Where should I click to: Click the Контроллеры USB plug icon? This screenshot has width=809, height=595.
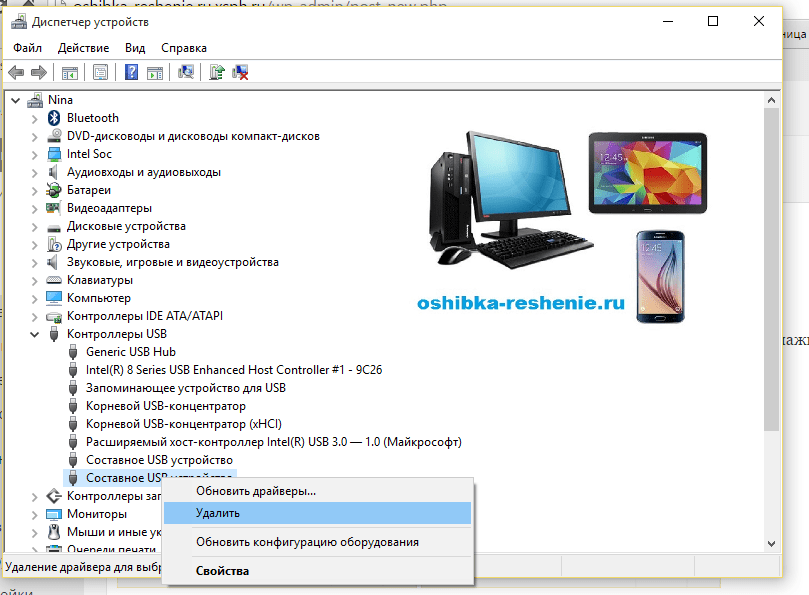tap(54, 334)
